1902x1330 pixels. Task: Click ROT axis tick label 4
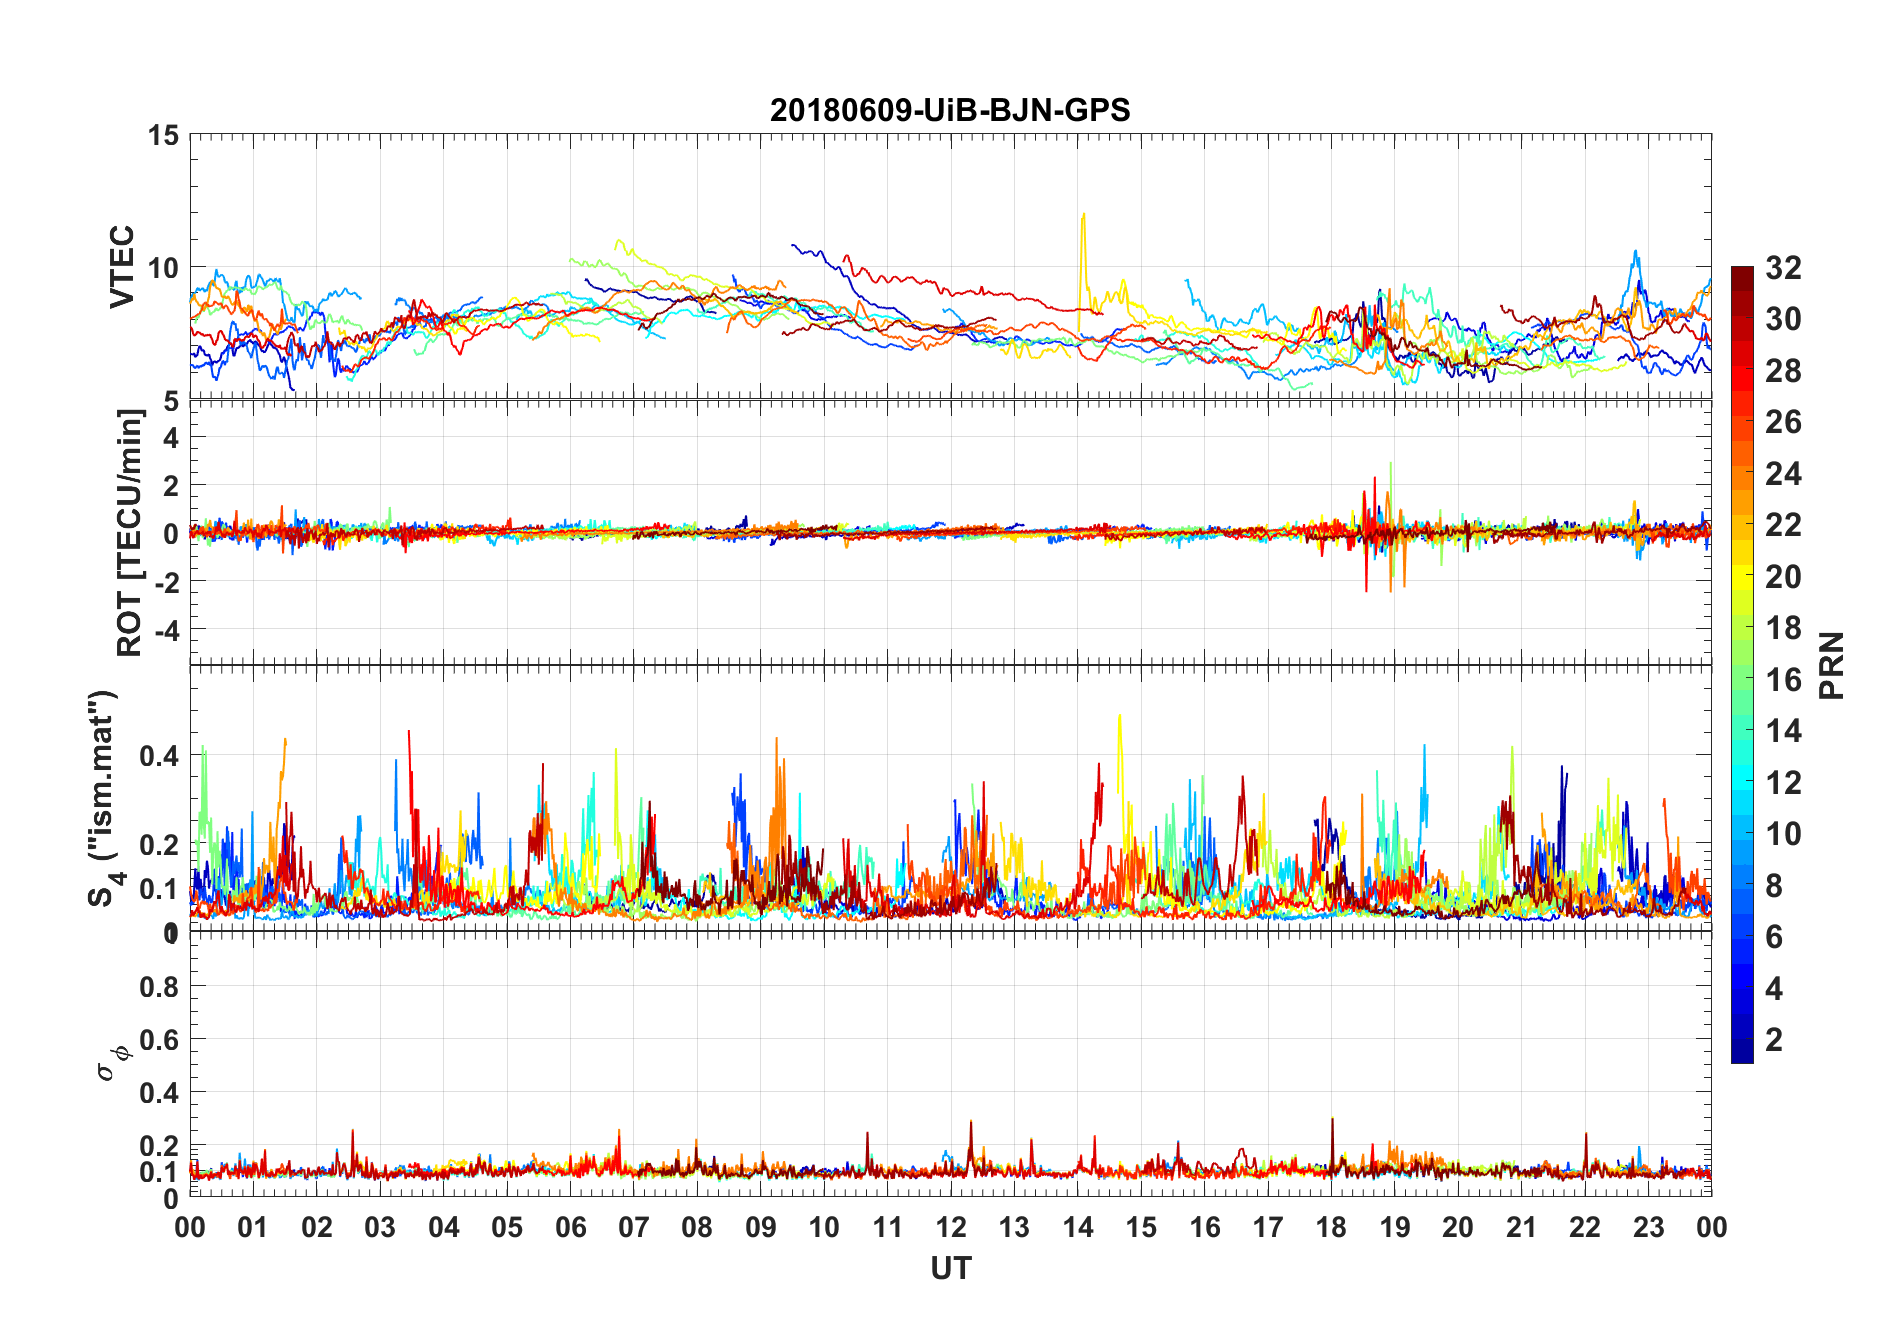[171, 437]
